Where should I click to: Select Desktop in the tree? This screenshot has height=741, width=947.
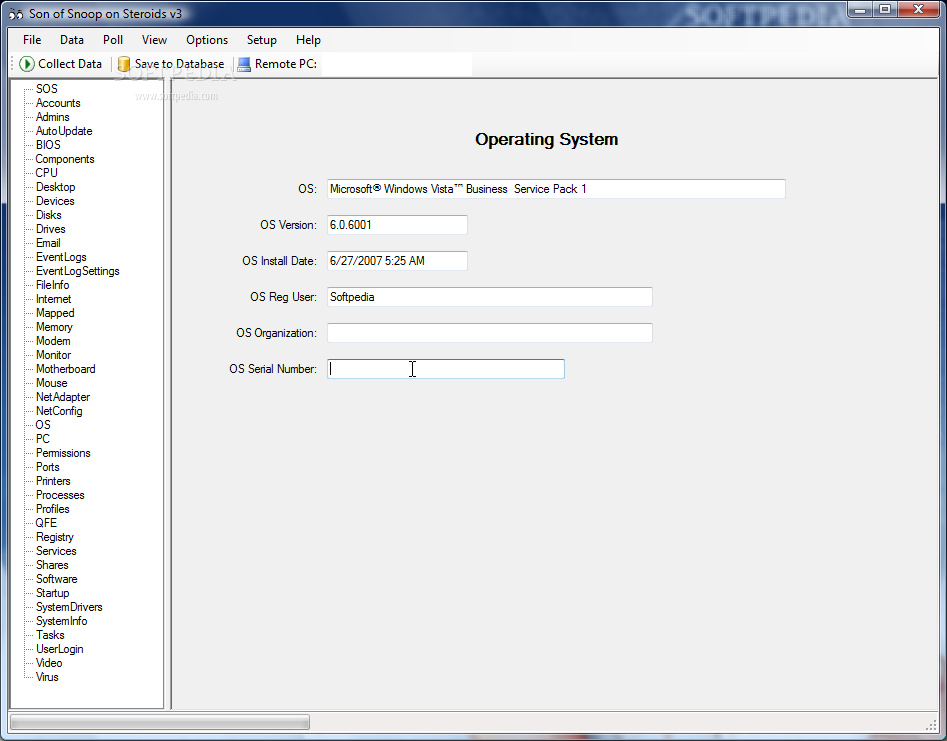click(56, 187)
